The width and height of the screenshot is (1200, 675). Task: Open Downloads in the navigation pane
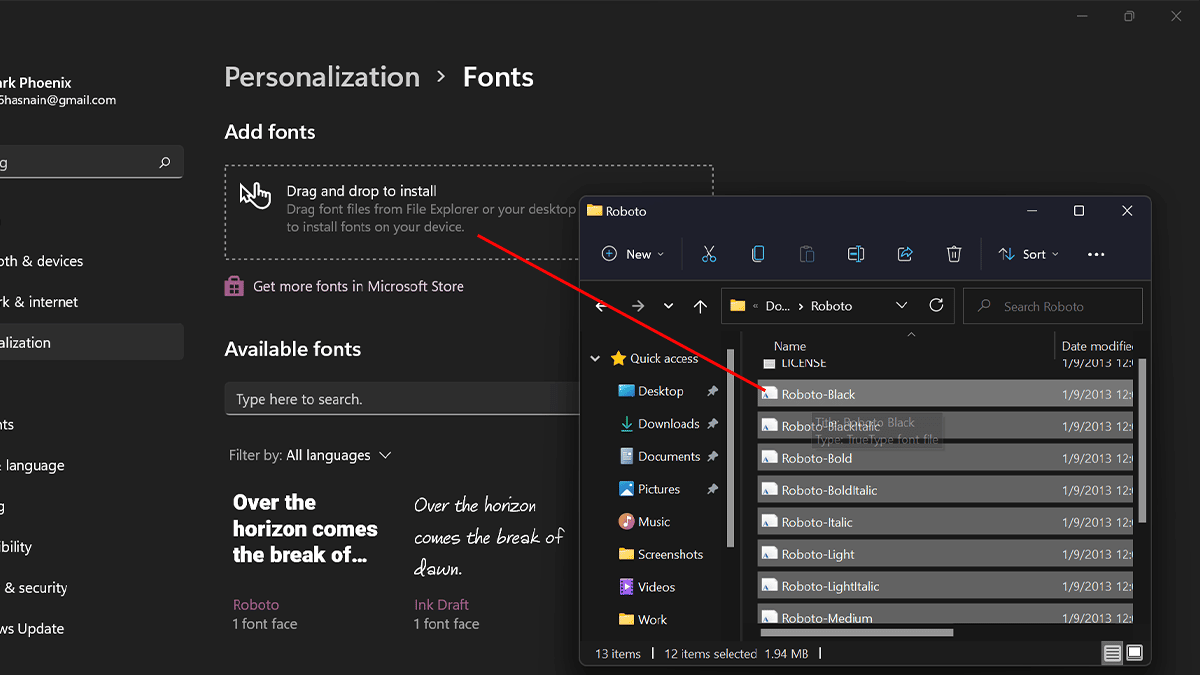coord(668,424)
